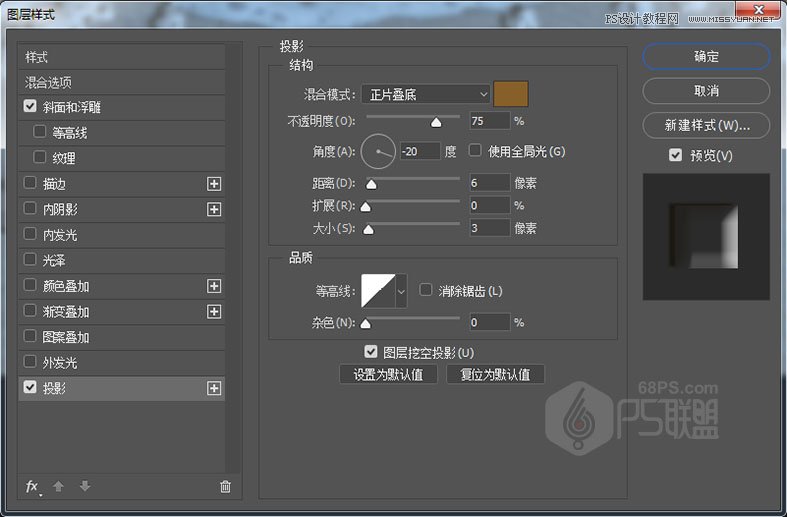Add another 投影 effect with plus icon
787x517 pixels.
[x=214, y=388]
